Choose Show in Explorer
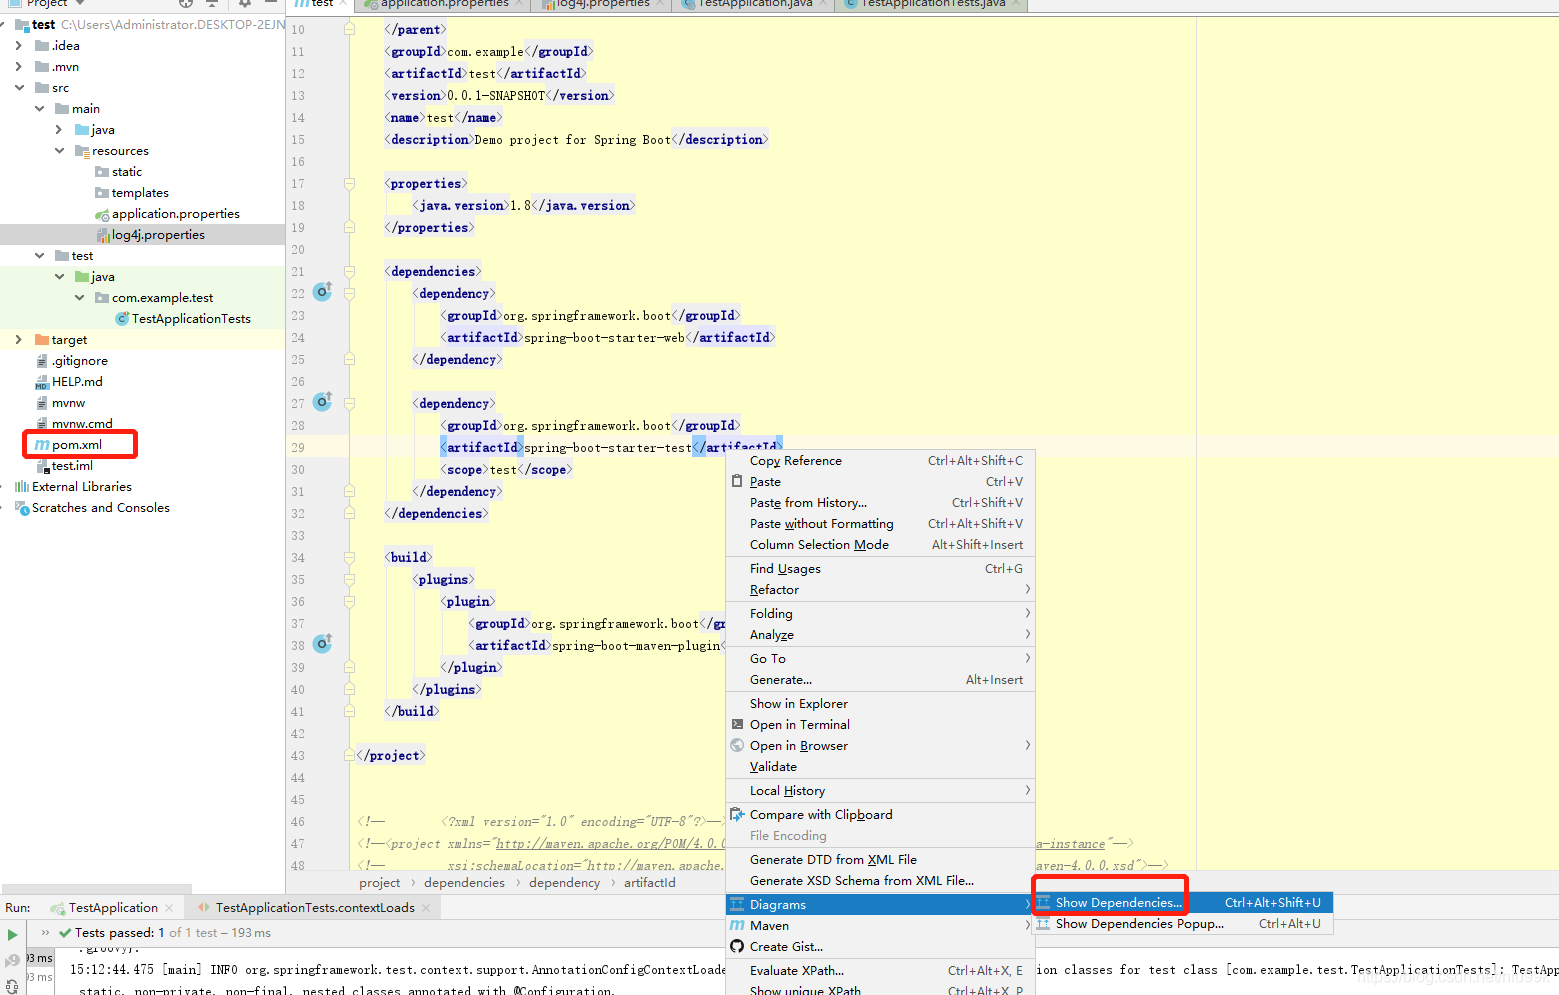This screenshot has height=995, width=1559. coord(880,704)
